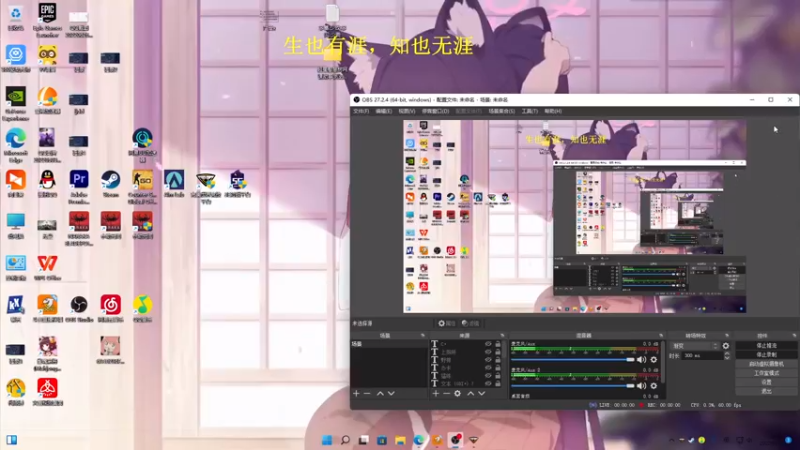Viewport: 800px width, 450px height.
Task: Toggle eye visibility of second text source
Action: point(488,352)
